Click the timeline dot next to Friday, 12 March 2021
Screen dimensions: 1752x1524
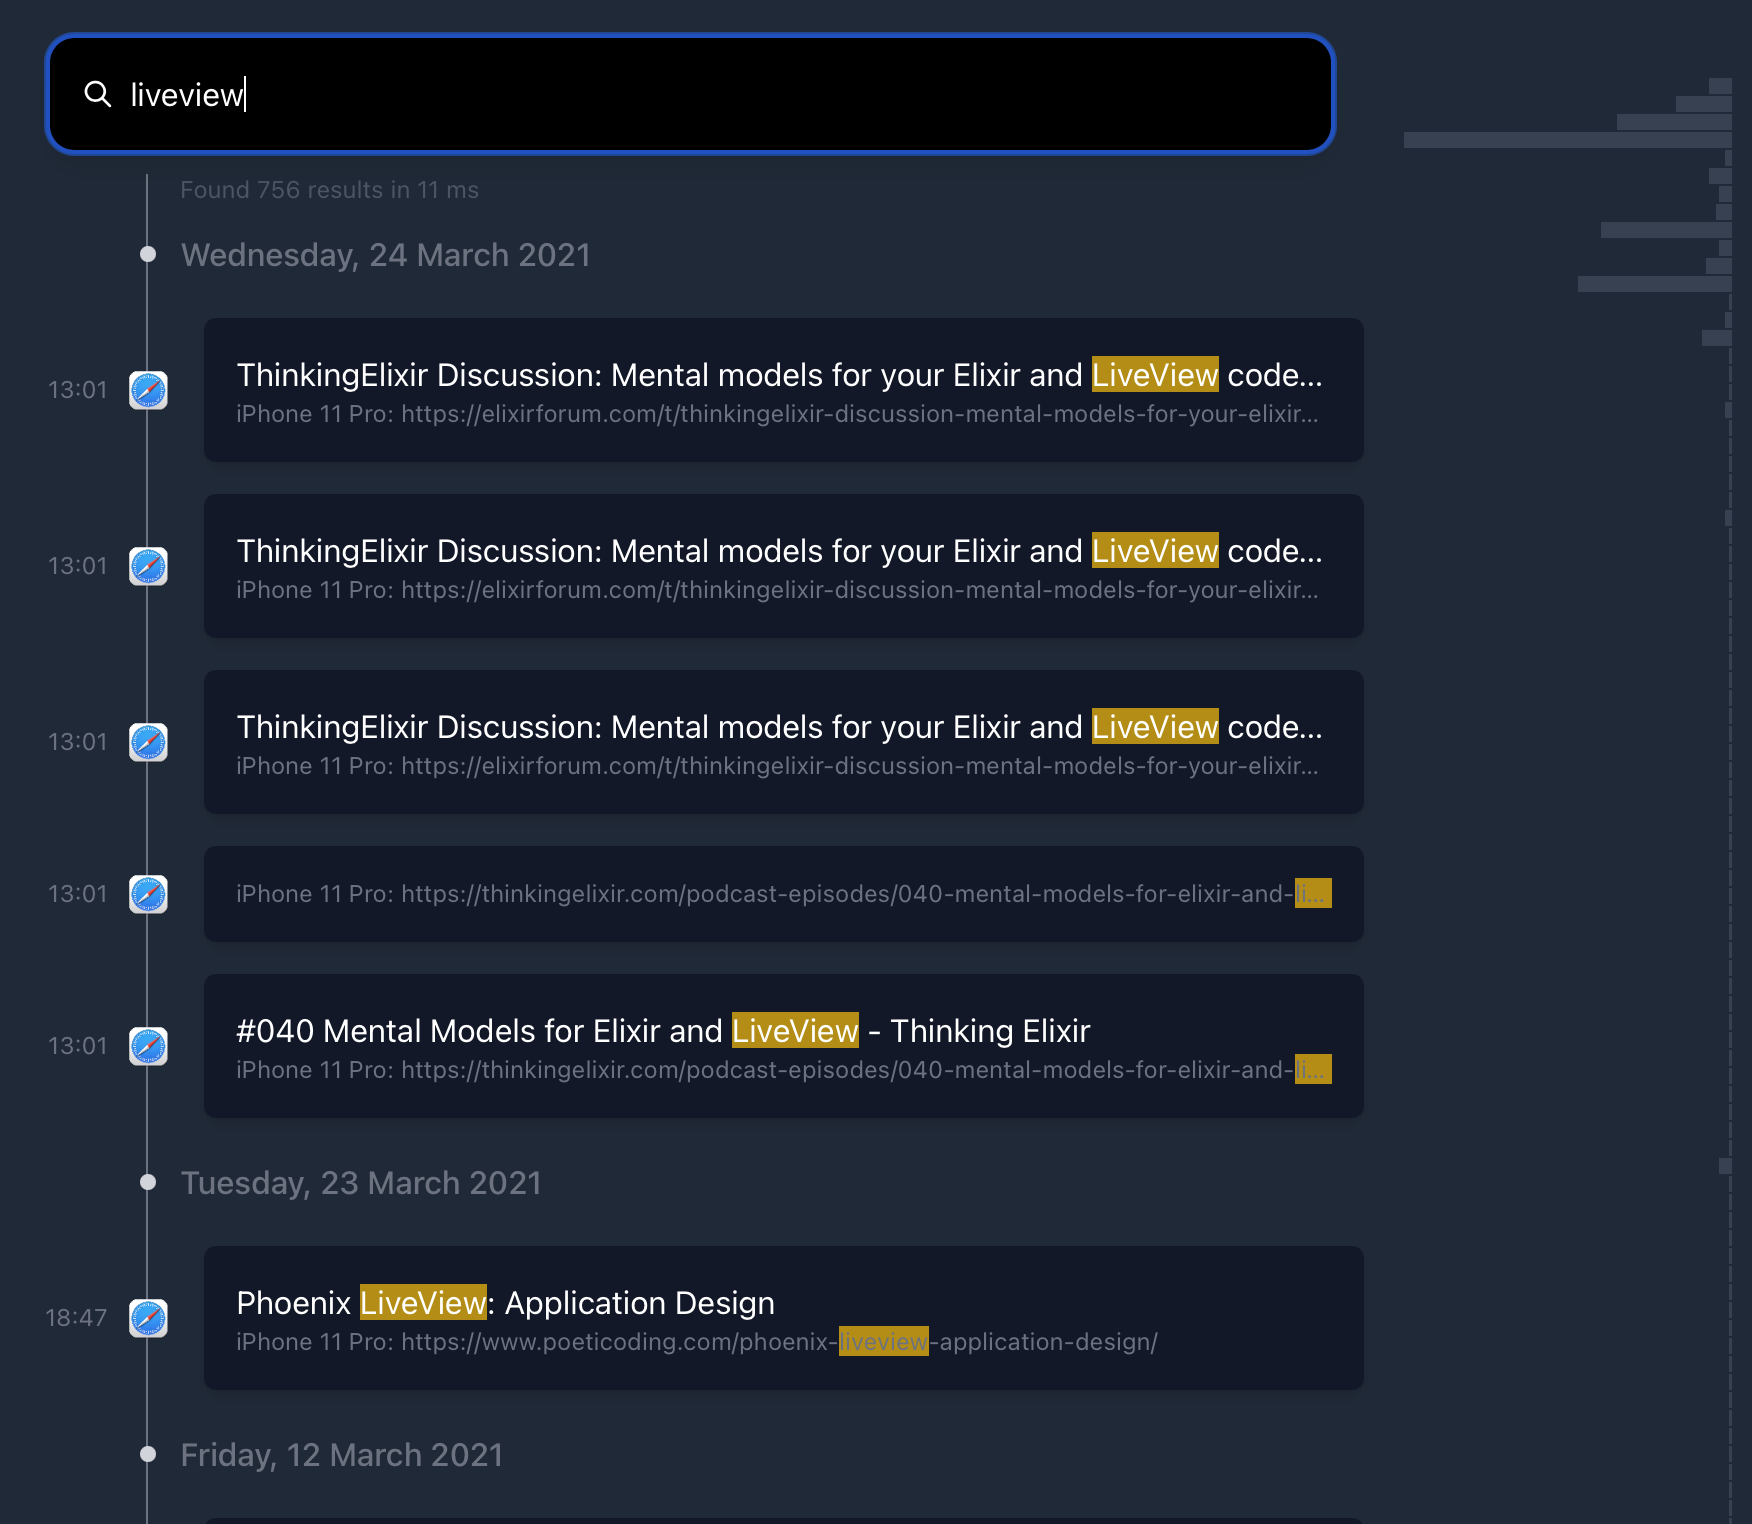[x=148, y=1453]
